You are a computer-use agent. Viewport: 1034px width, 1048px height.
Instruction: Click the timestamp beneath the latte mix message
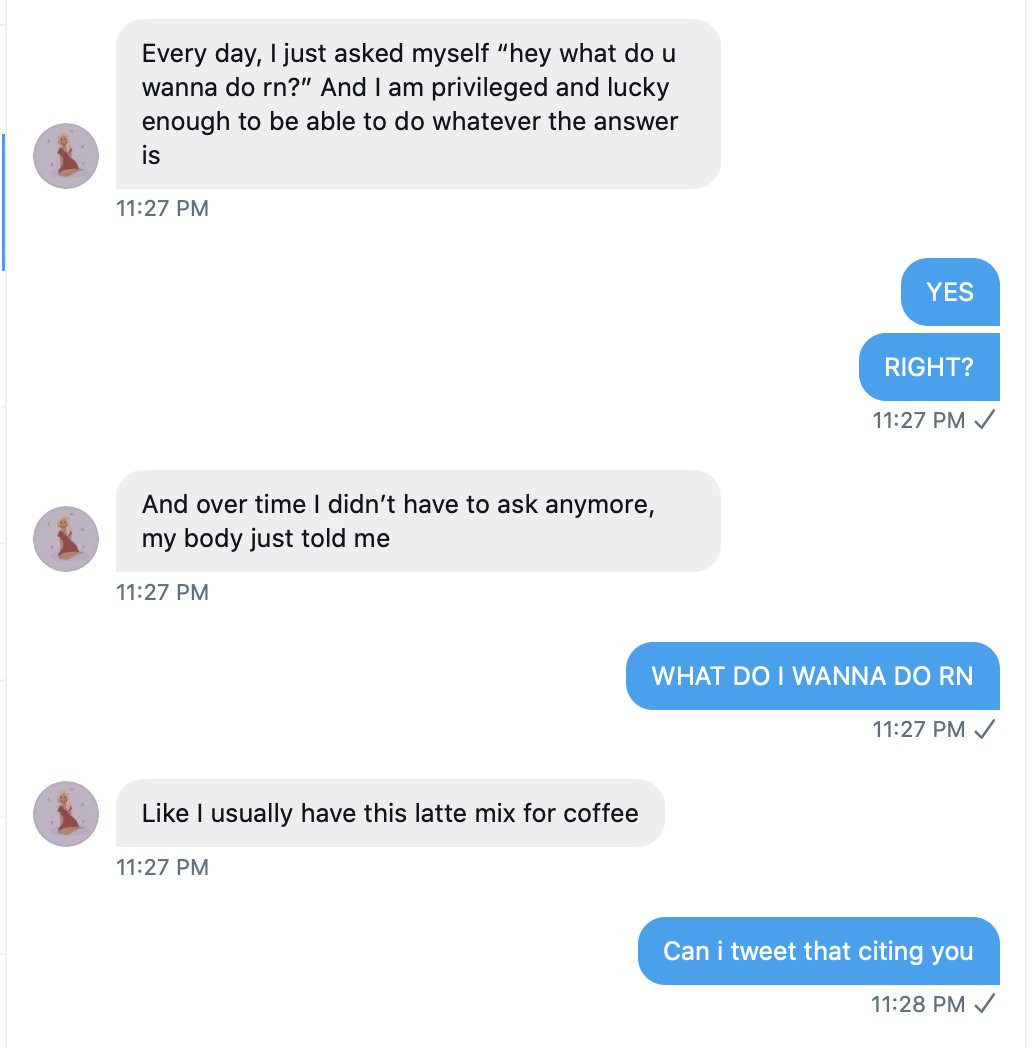162,867
